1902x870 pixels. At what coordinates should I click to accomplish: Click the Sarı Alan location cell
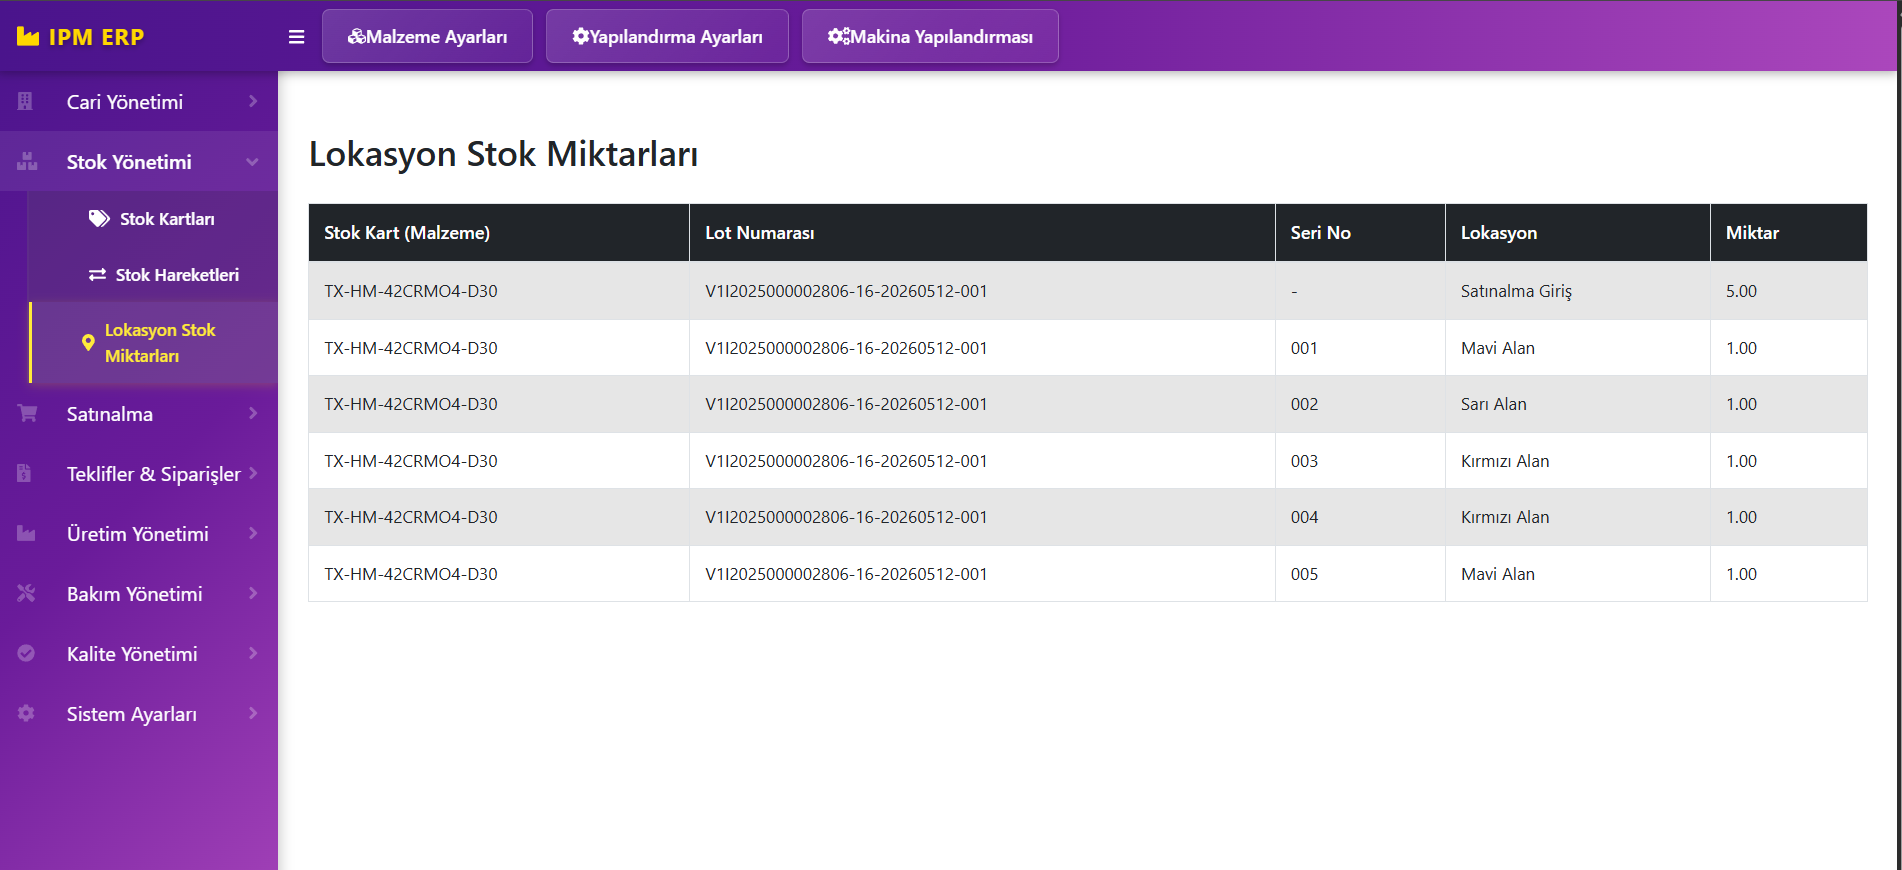coord(1577,404)
